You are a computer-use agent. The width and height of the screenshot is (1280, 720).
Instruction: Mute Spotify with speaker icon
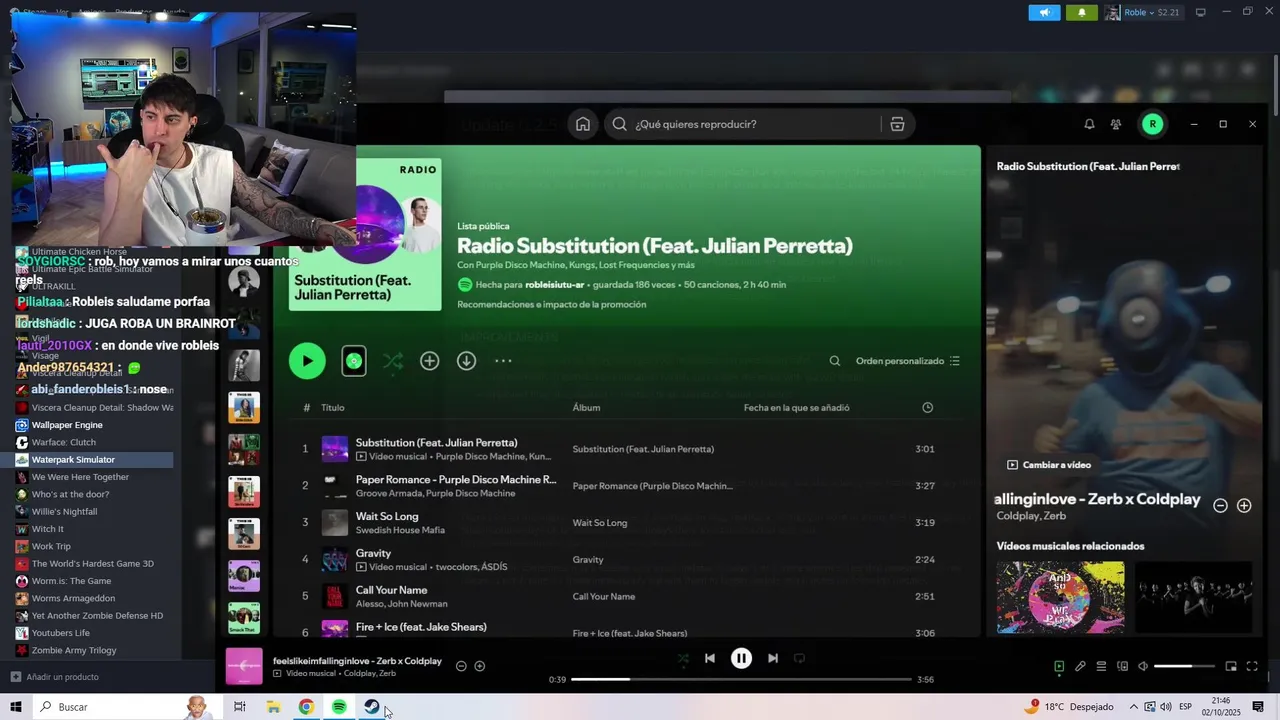click(1143, 666)
